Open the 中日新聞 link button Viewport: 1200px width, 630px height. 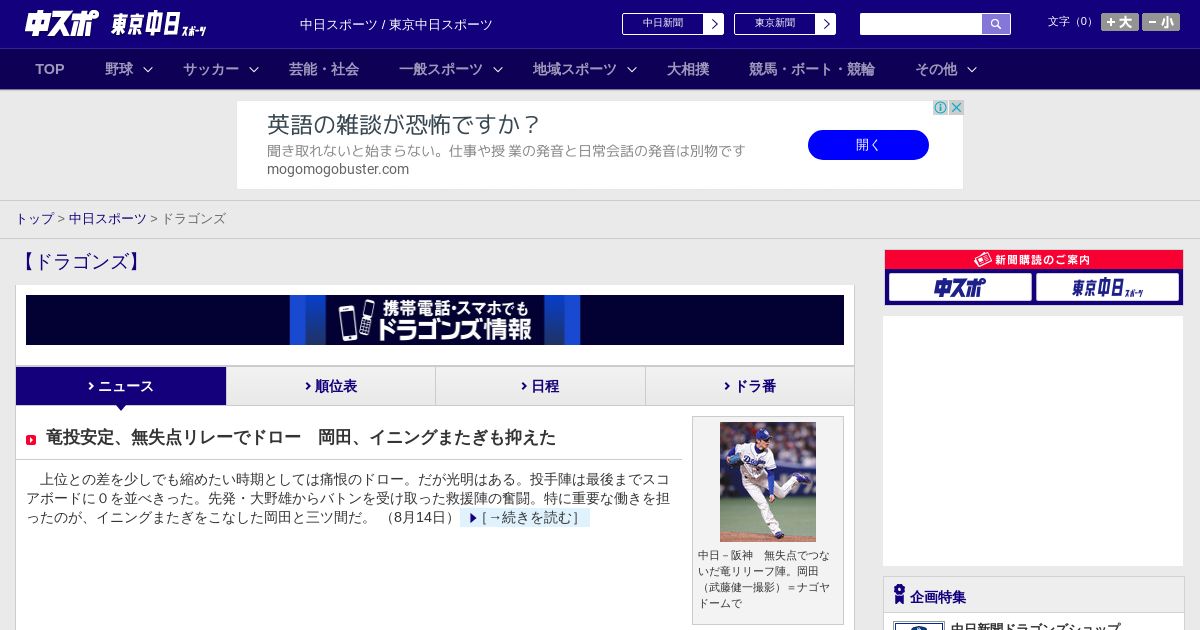coord(663,24)
